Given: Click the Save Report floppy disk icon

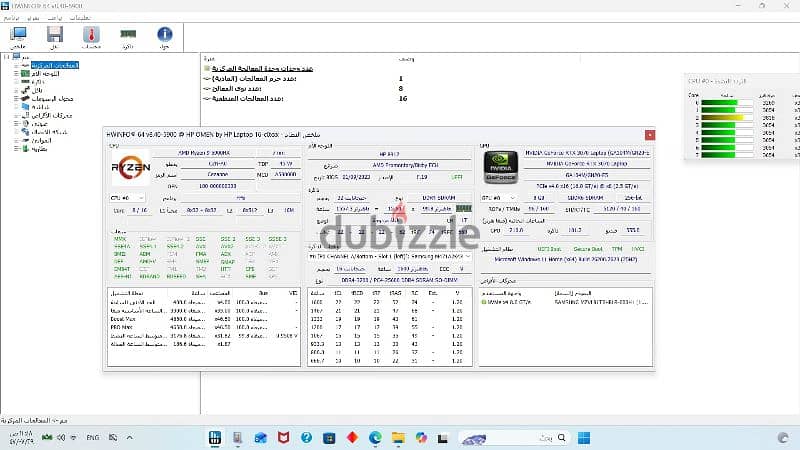Looking at the screenshot, I should click(55, 35).
